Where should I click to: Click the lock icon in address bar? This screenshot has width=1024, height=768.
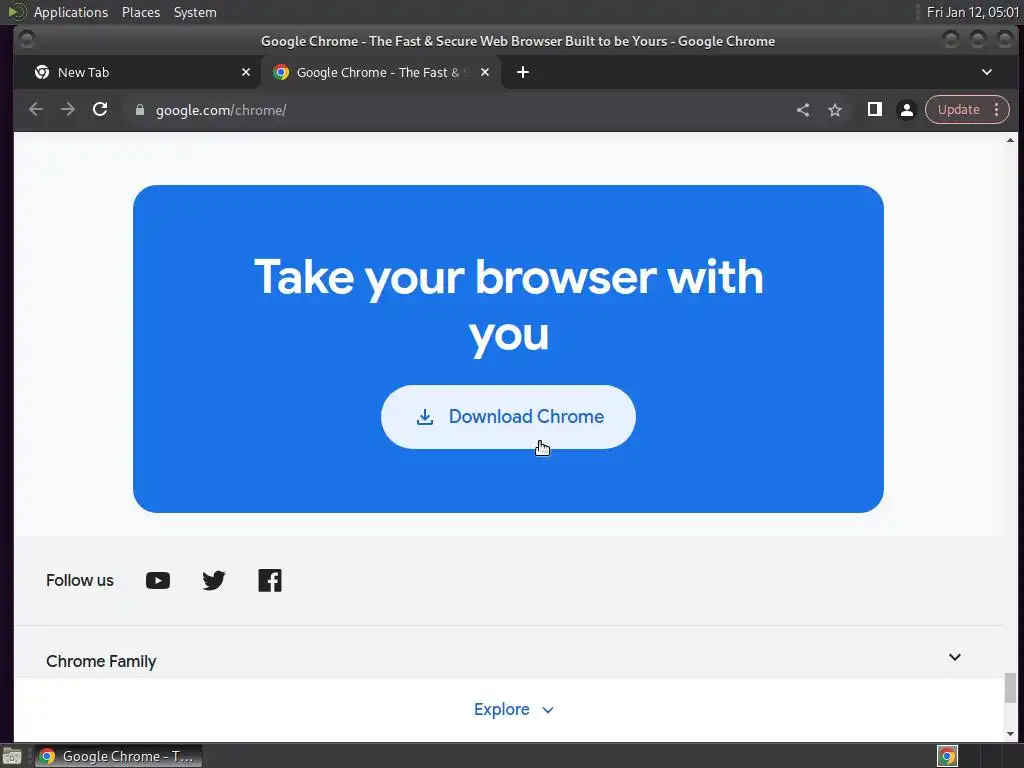tap(139, 110)
